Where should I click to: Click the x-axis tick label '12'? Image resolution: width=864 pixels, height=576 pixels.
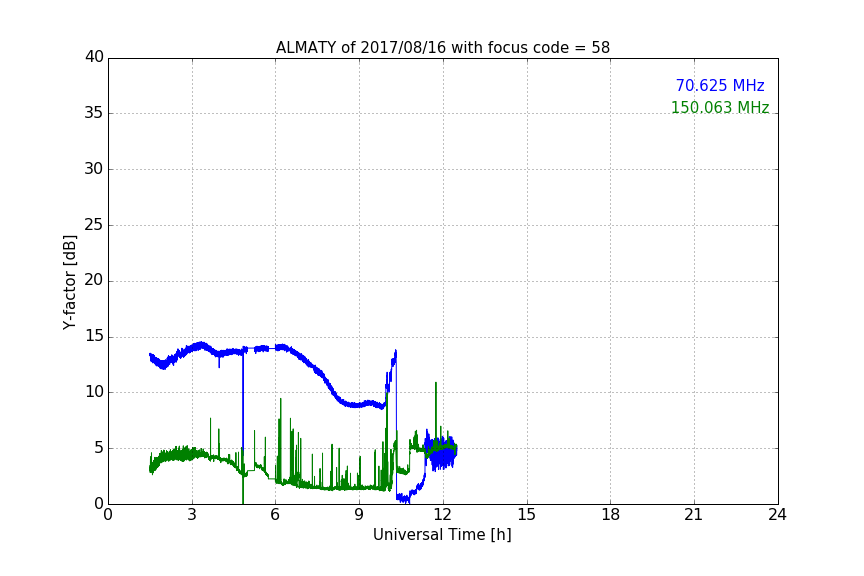[x=442, y=515]
